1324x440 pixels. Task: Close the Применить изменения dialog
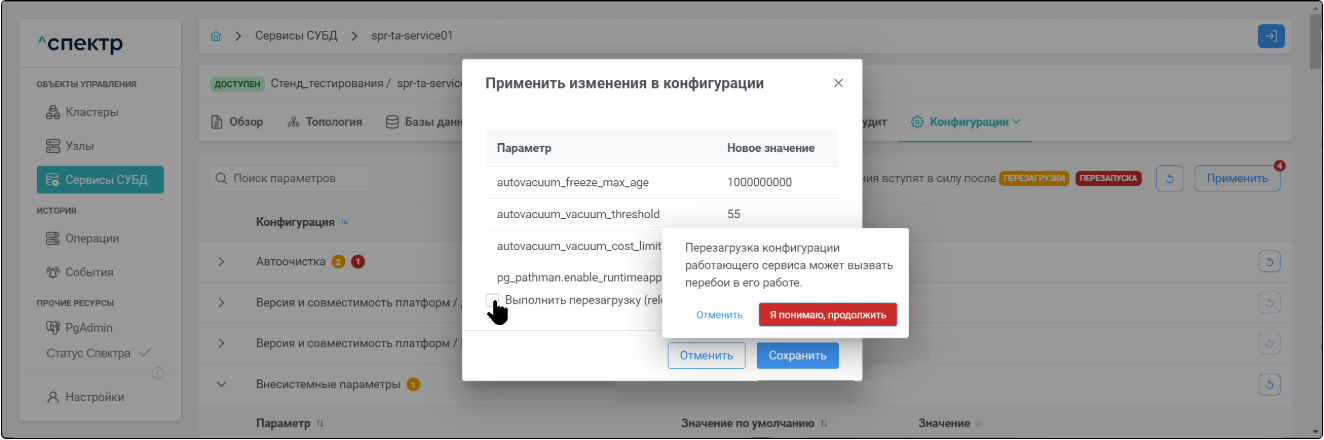[838, 83]
